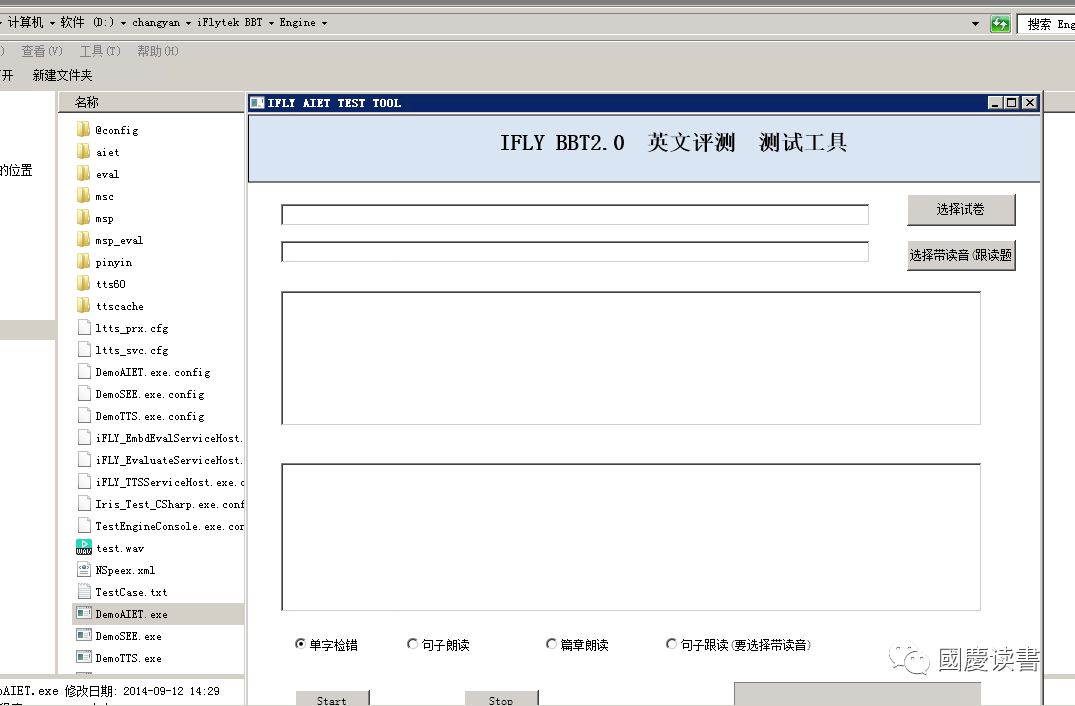Image resolution: width=1075 pixels, height=706 pixels.
Task: Open the @config folder icon
Action: [x=84, y=130]
